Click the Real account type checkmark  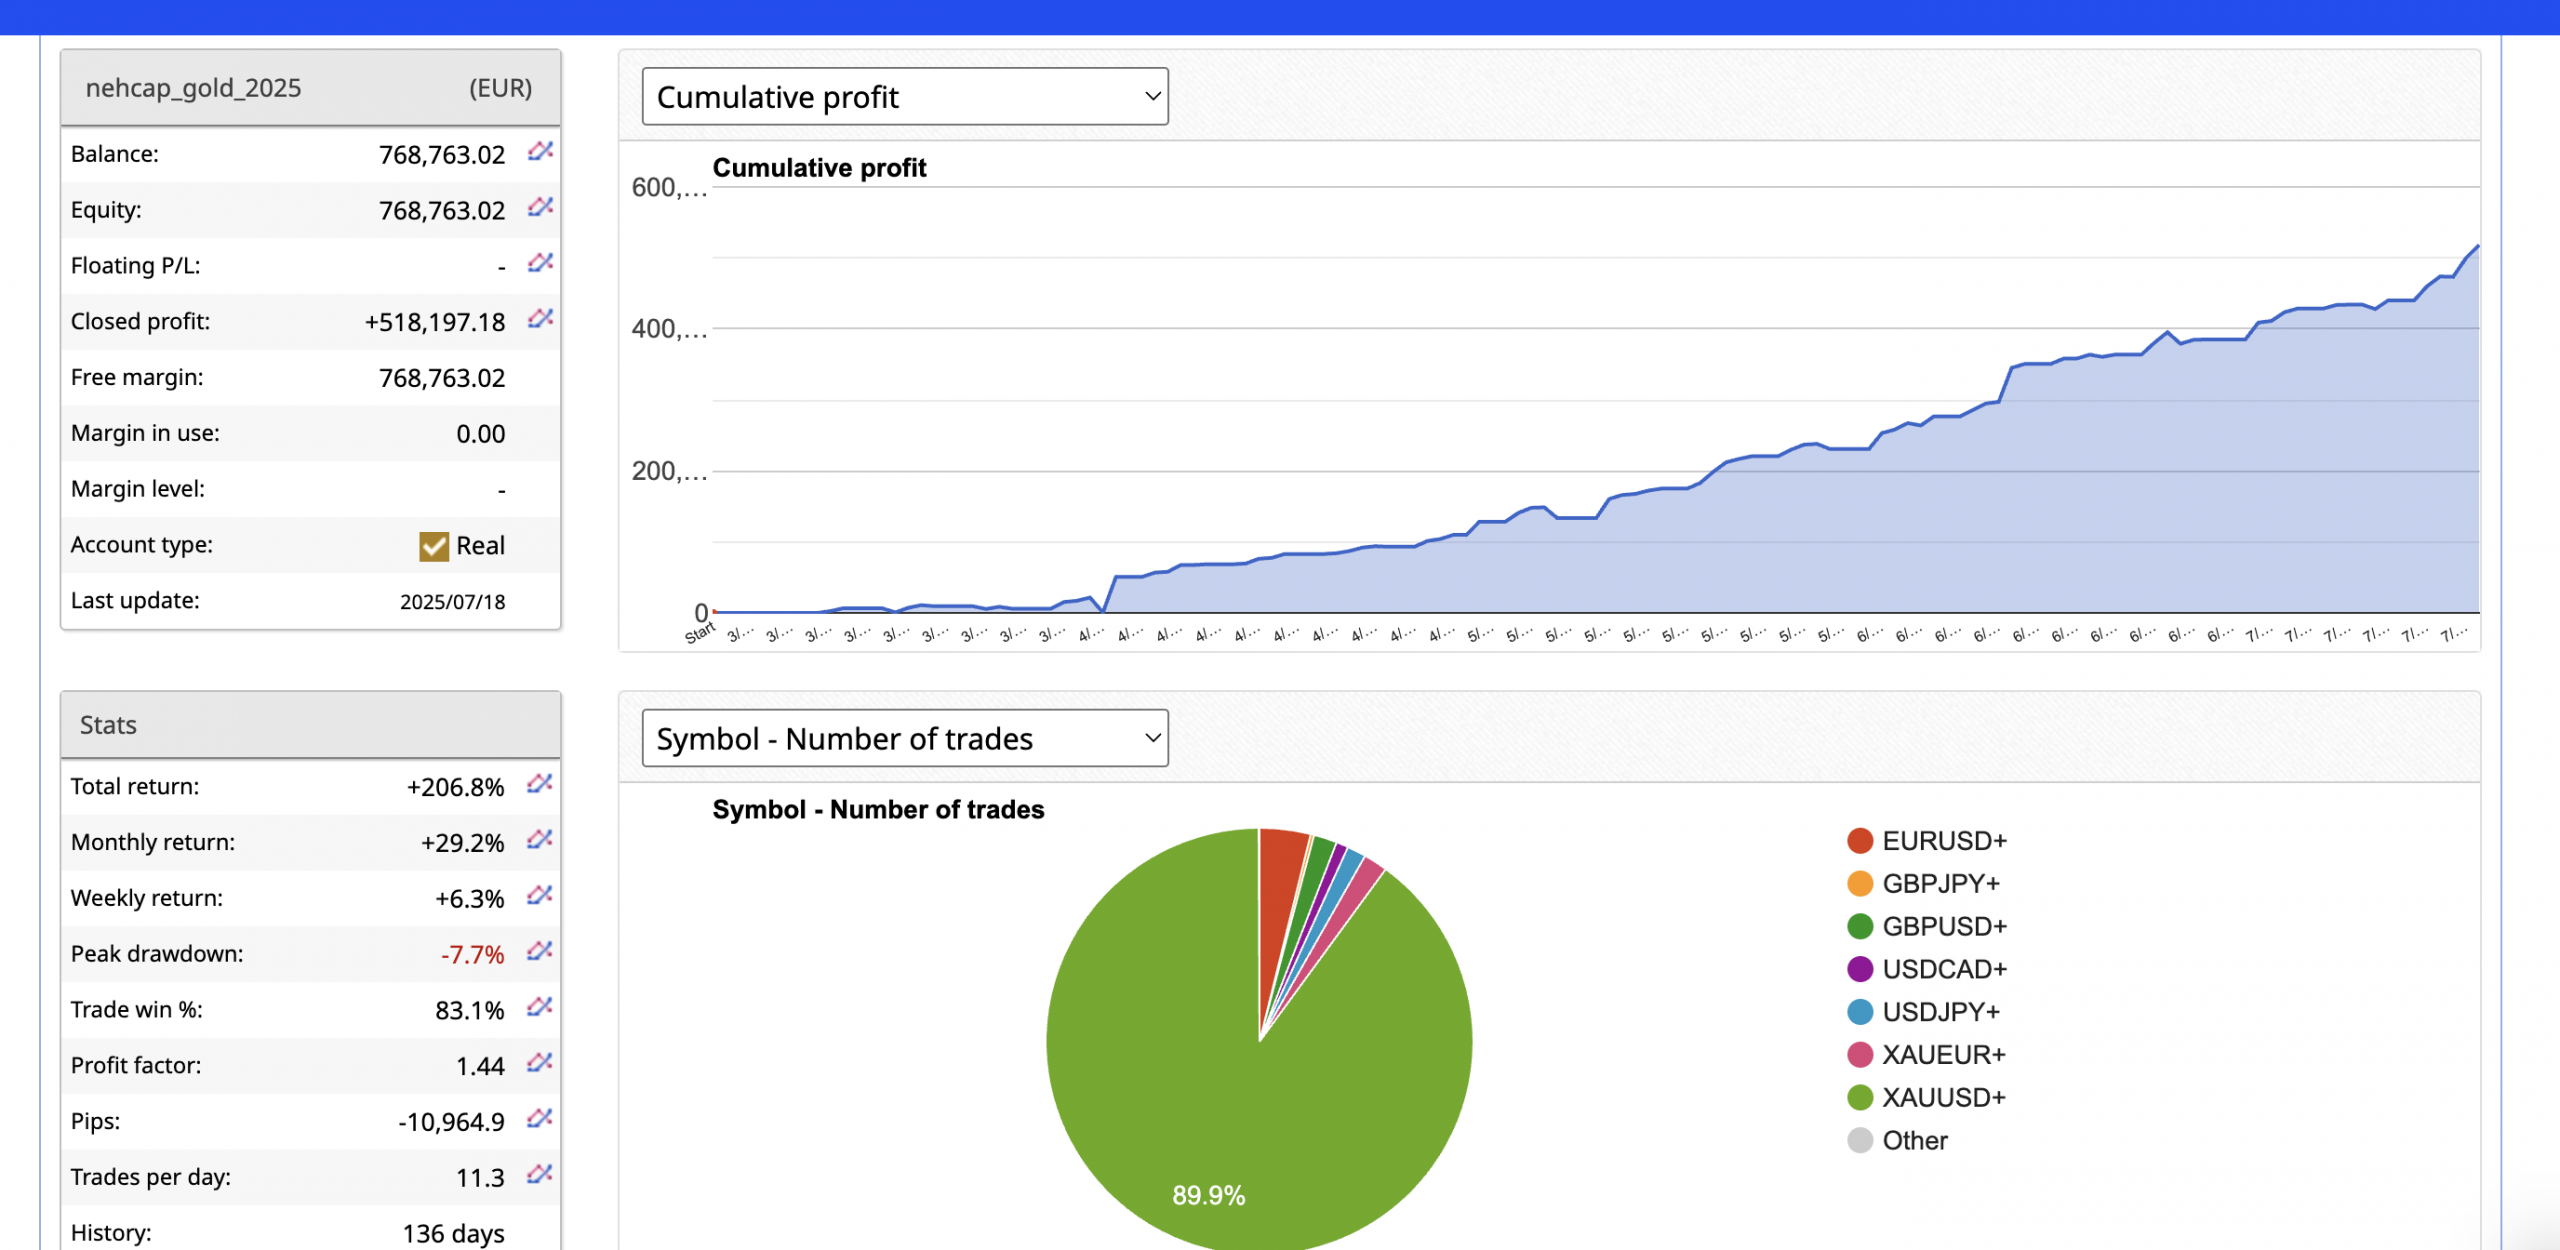coord(434,546)
